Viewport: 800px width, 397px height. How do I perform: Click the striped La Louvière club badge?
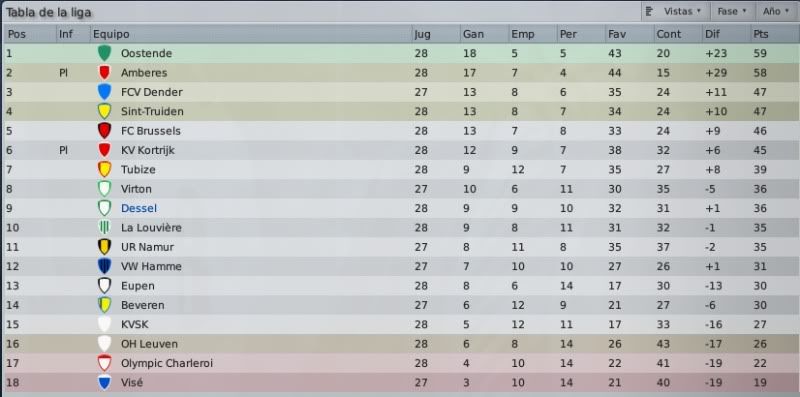tap(104, 228)
